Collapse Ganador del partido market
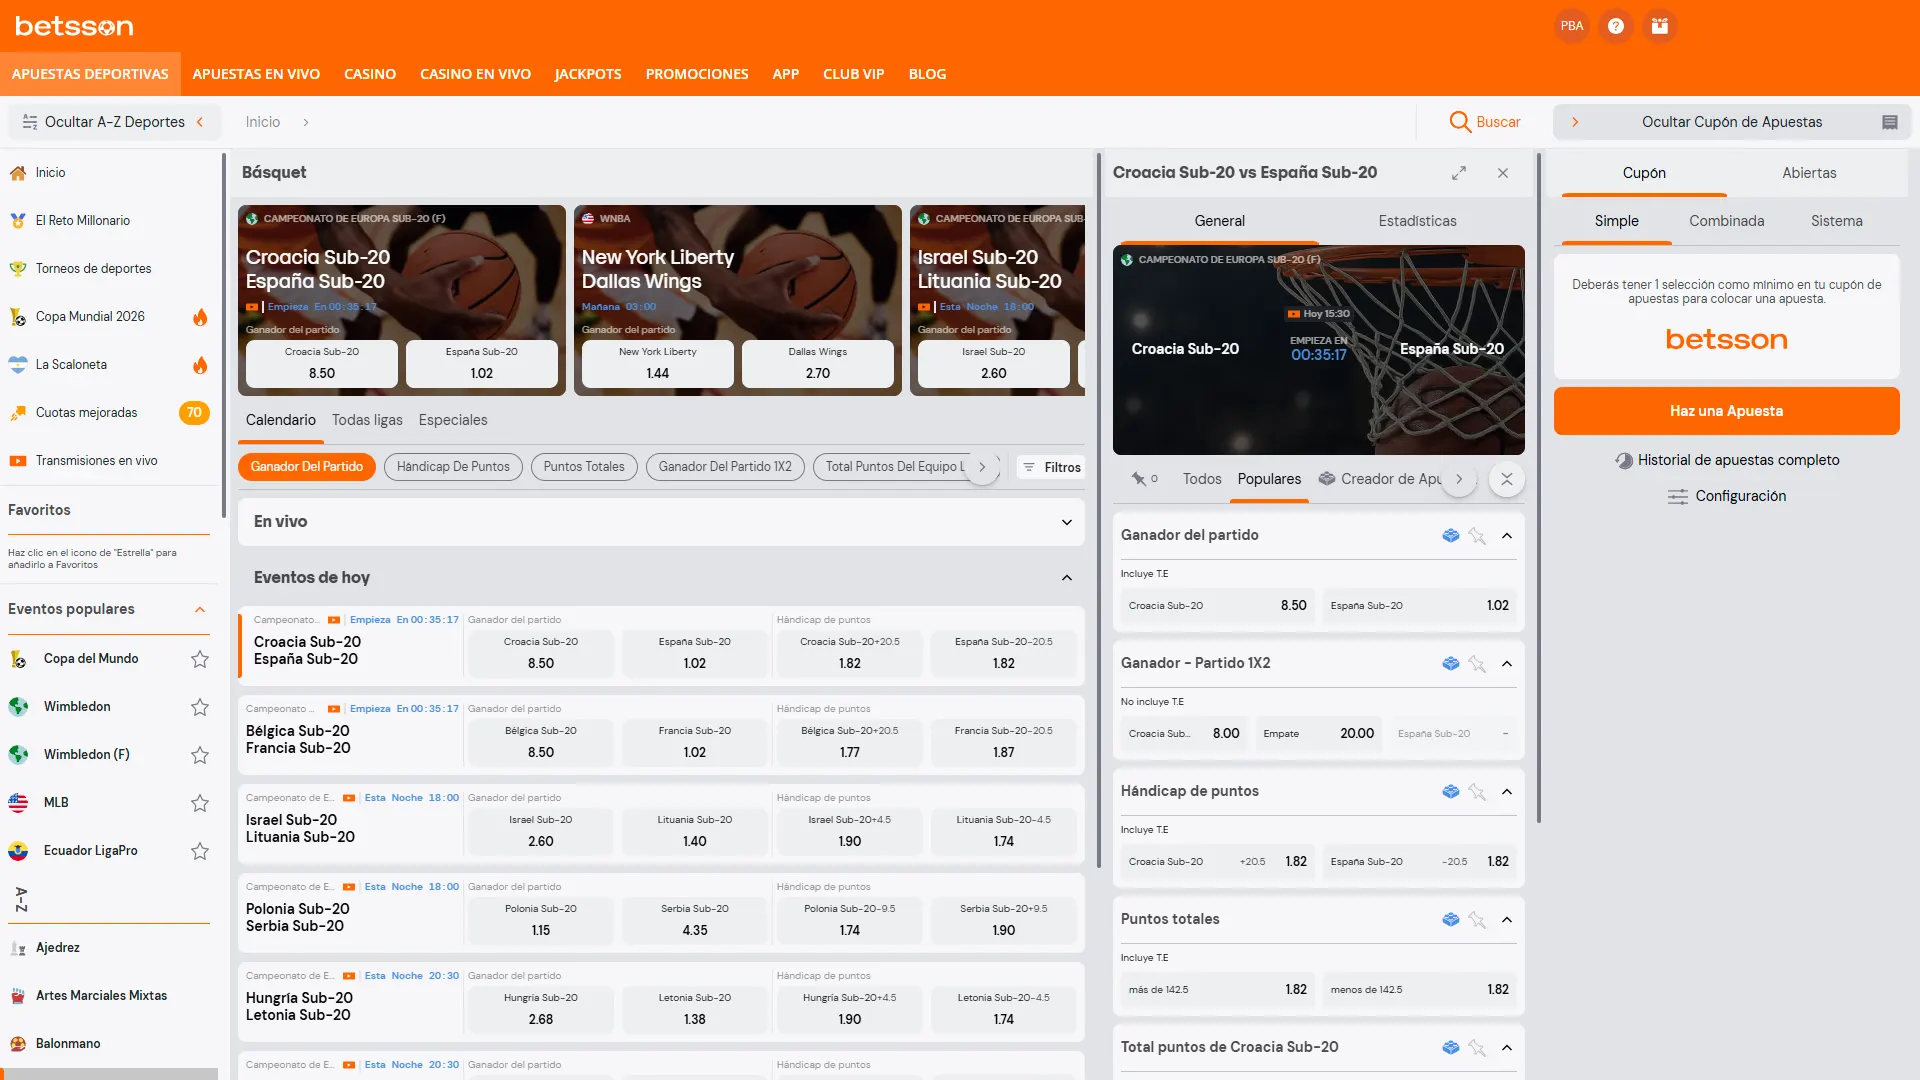Screen dimensions: 1920x1080 [x=1507, y=536]
